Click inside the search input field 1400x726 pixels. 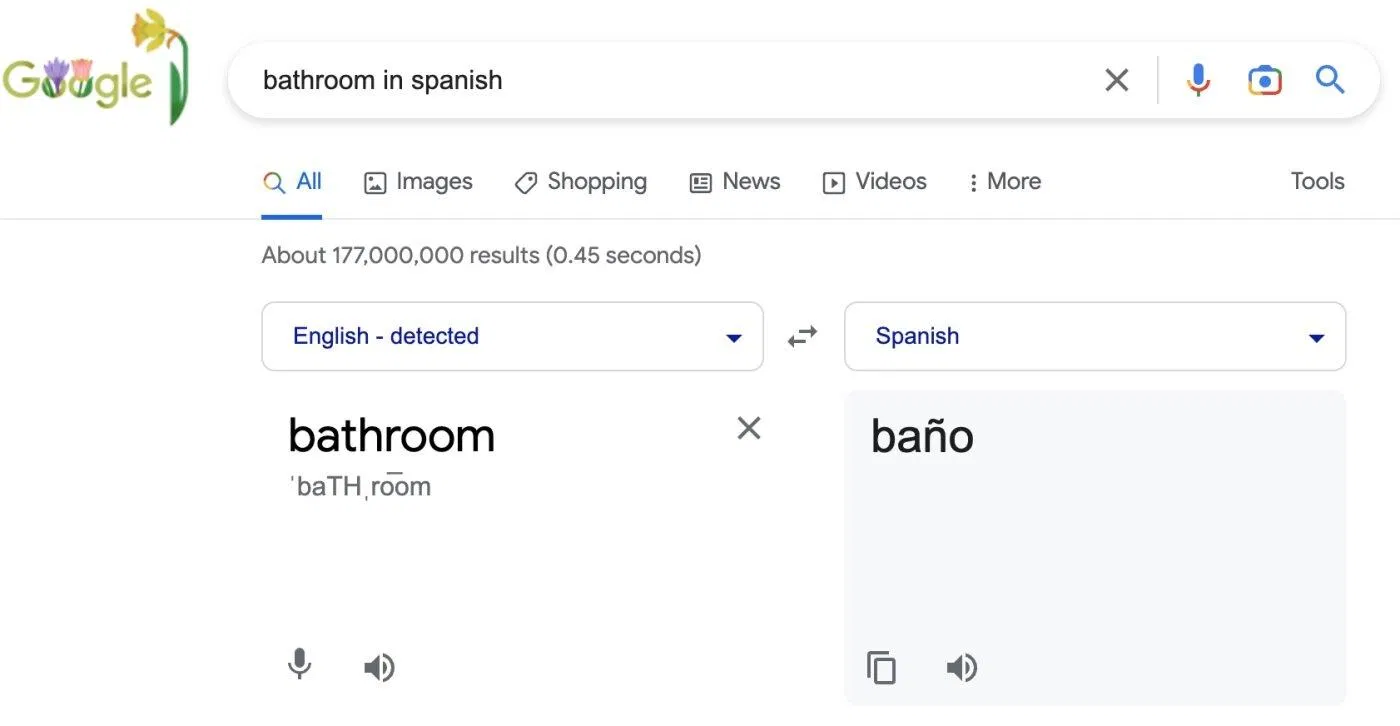600,79
